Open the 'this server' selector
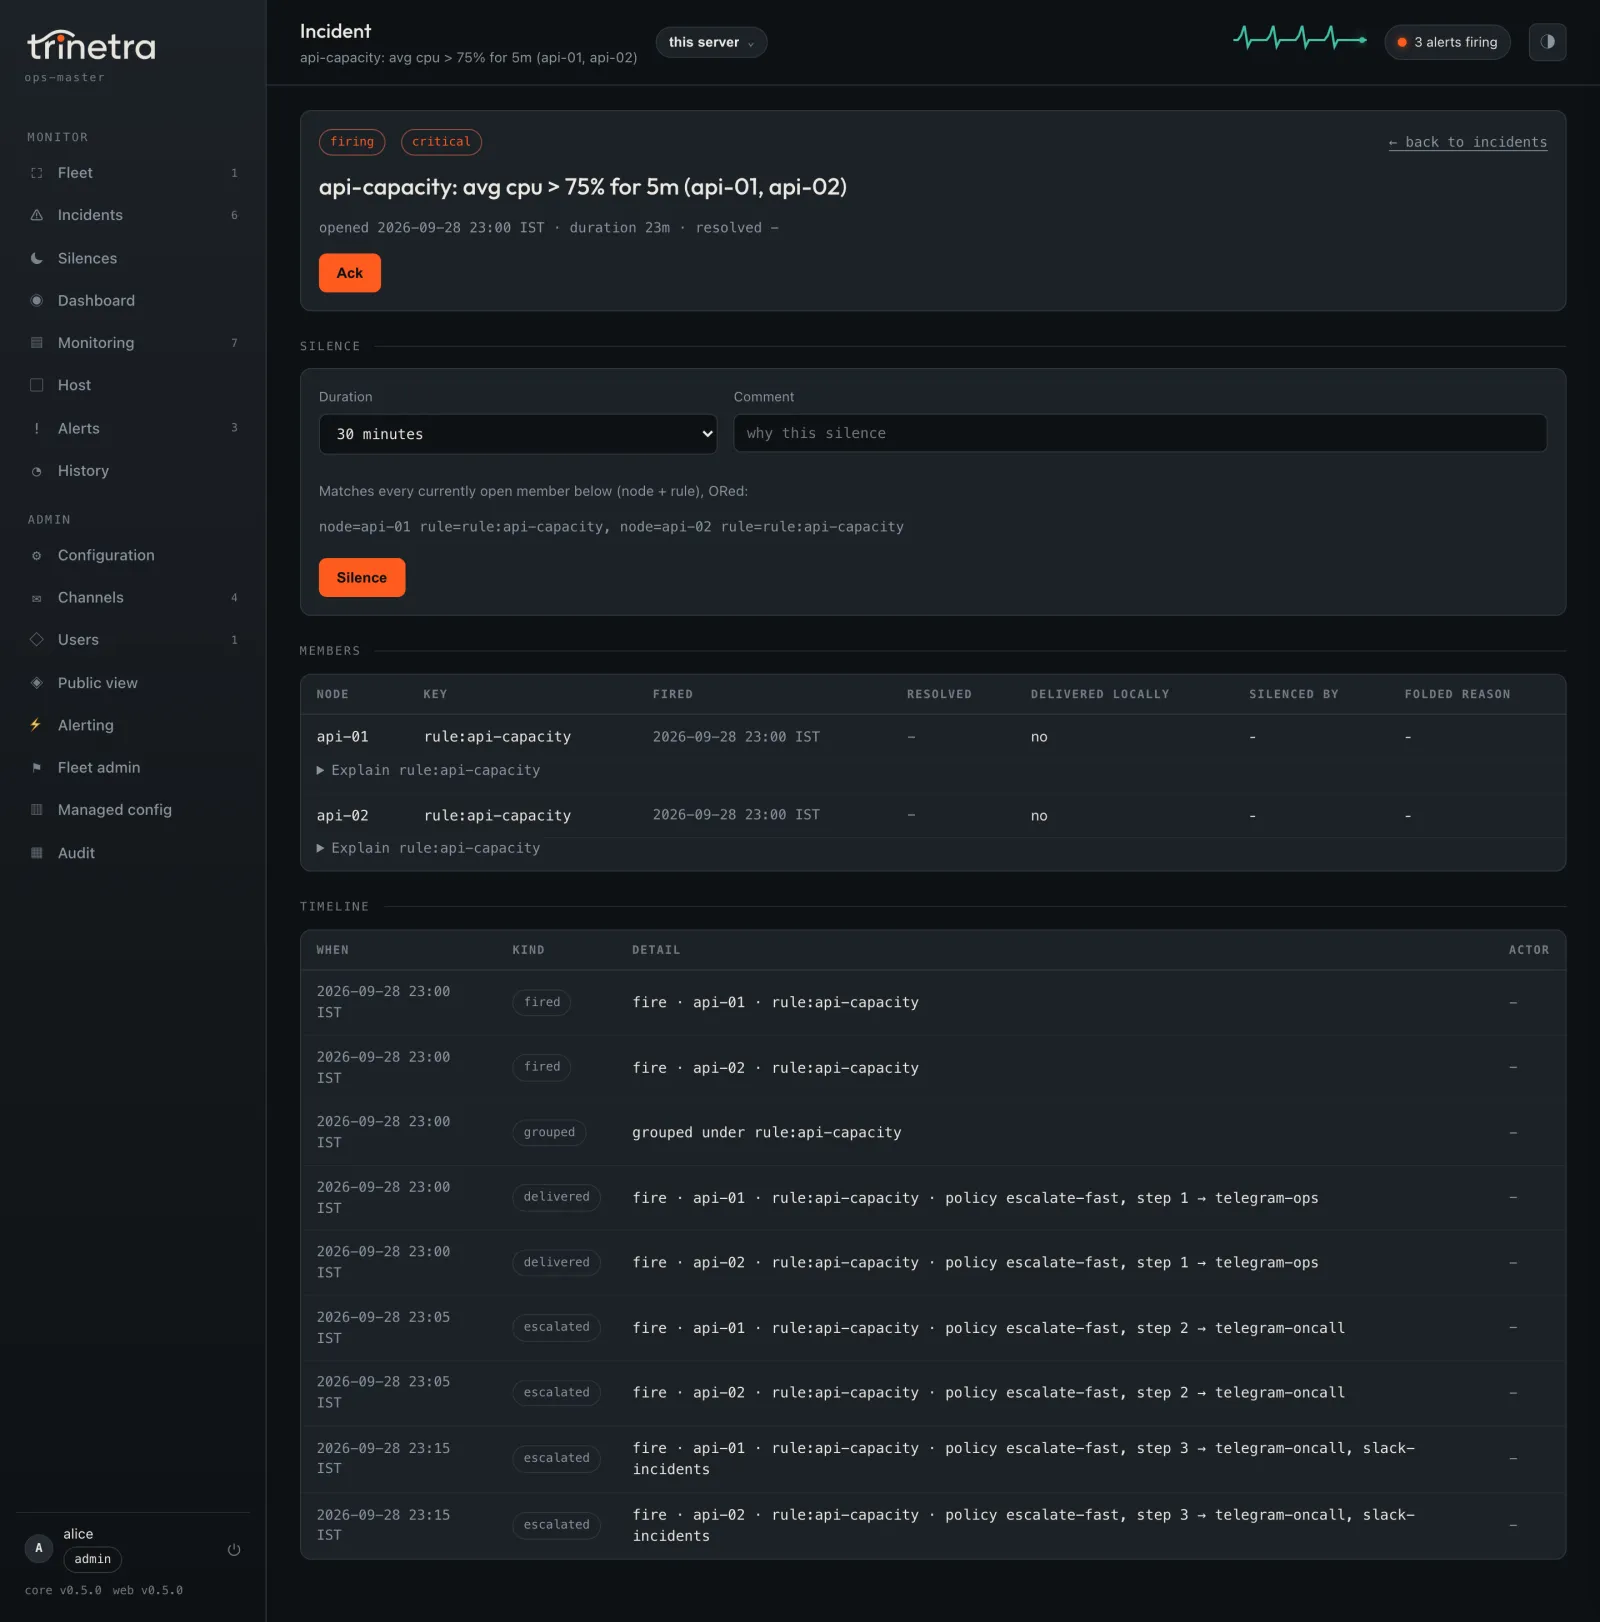 click(711, 42)
